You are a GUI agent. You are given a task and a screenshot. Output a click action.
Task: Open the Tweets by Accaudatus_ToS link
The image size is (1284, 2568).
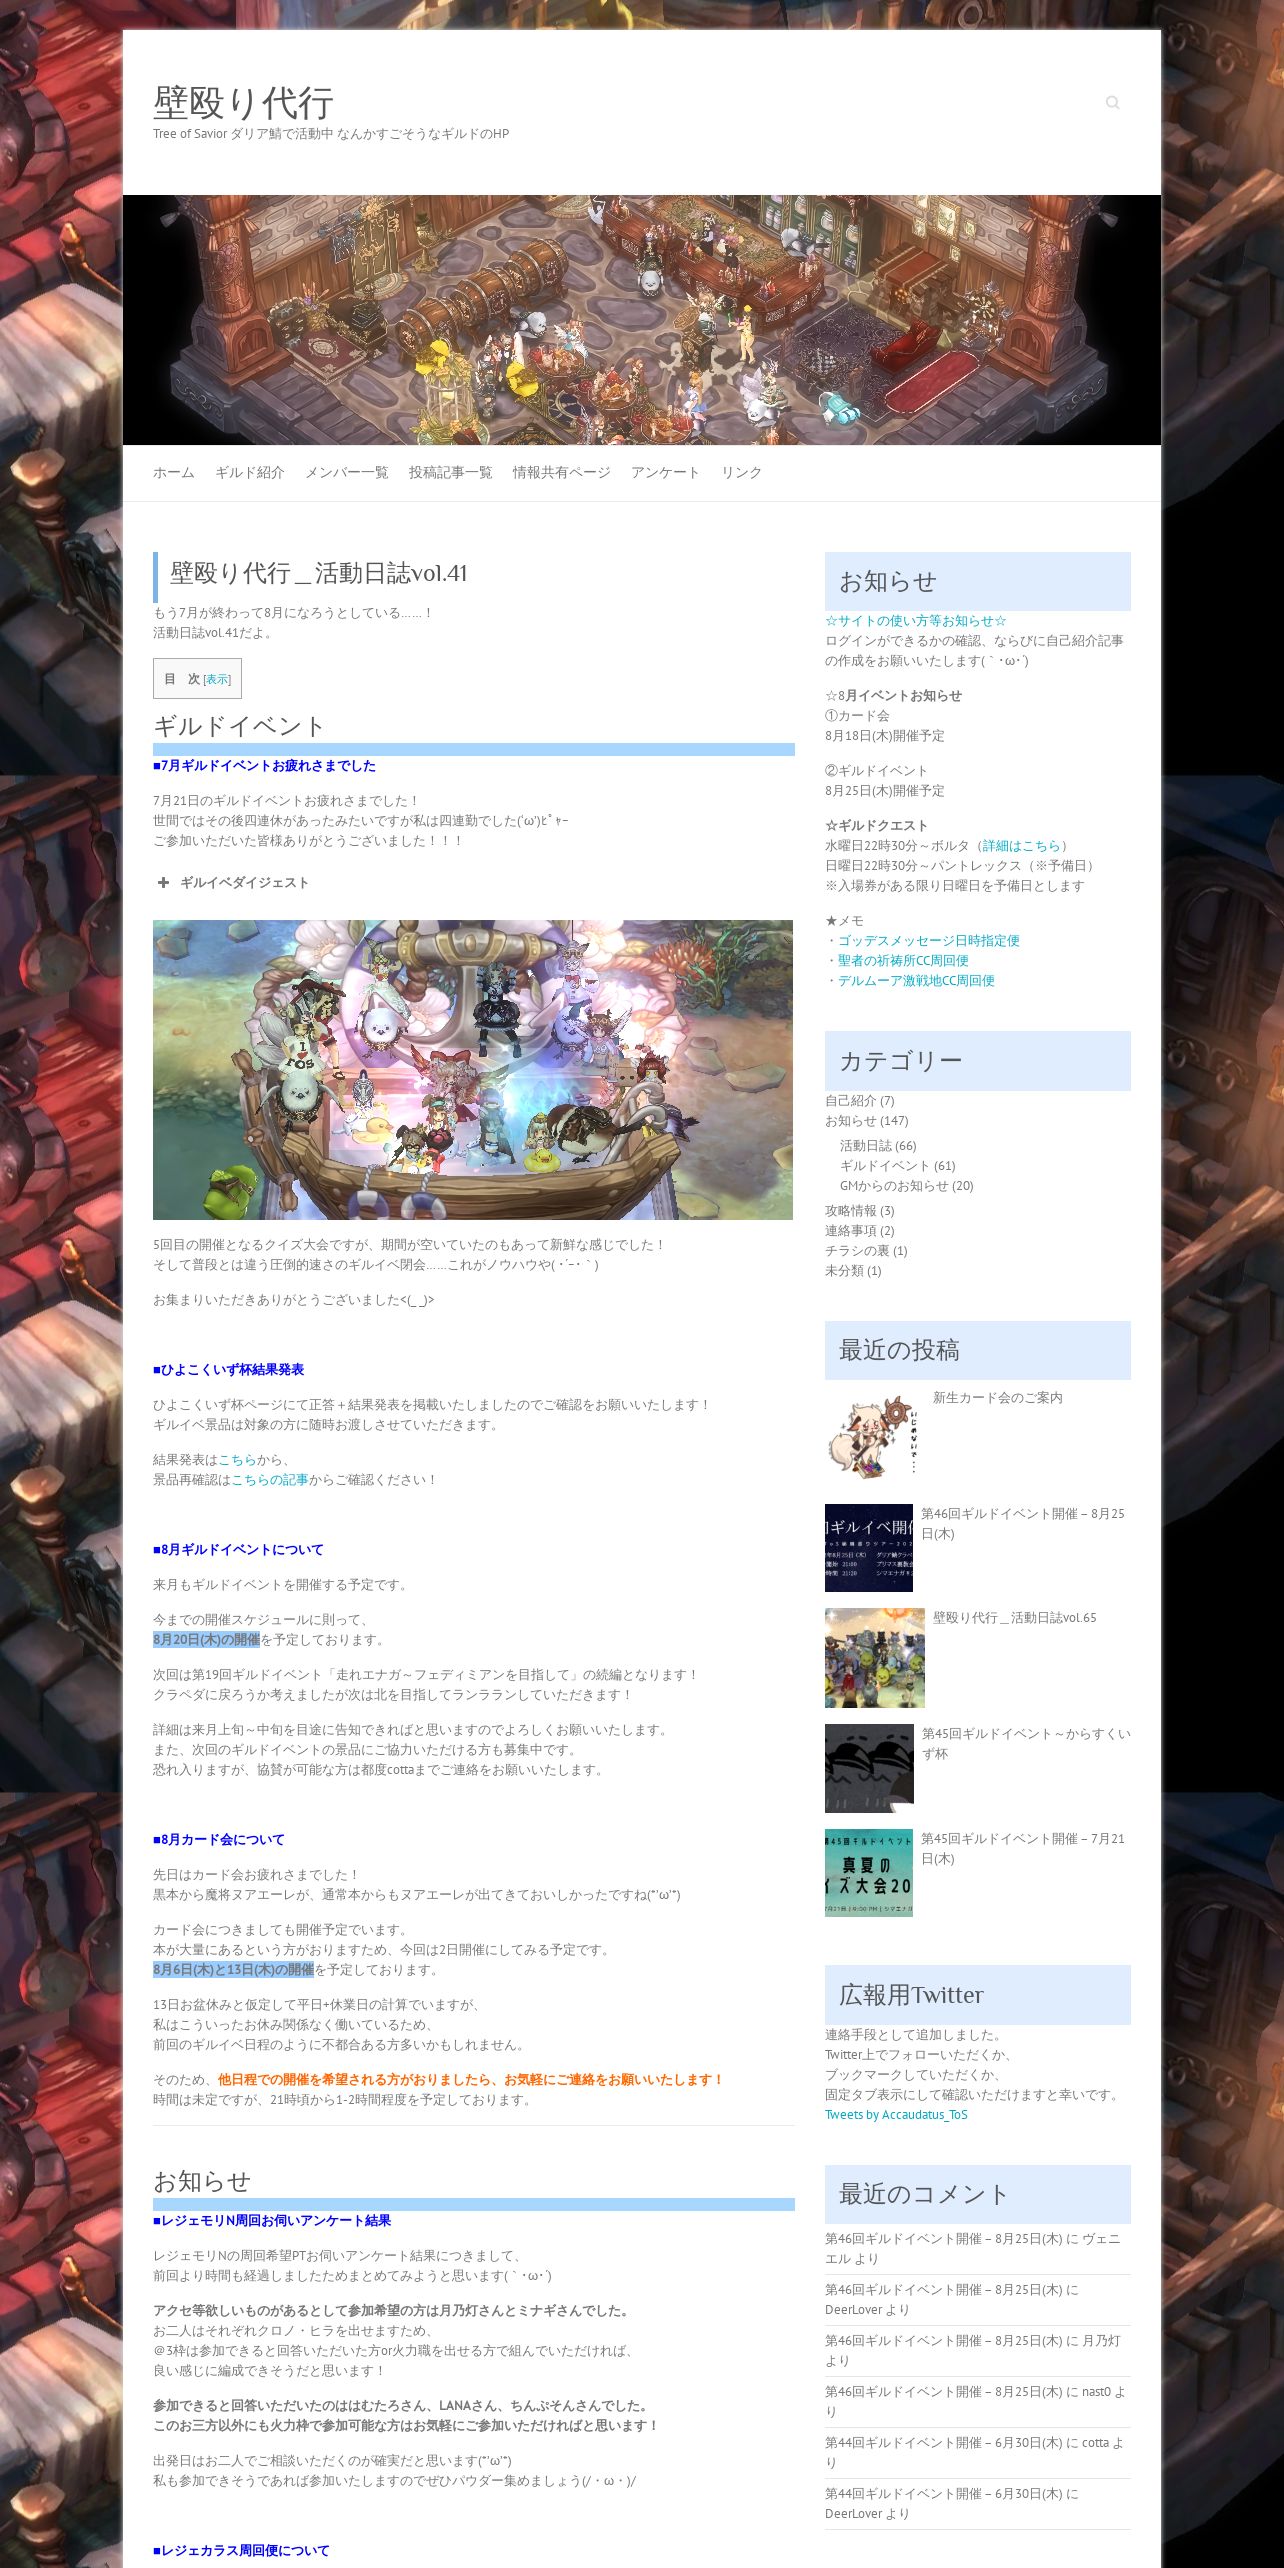coord(896,2114)
